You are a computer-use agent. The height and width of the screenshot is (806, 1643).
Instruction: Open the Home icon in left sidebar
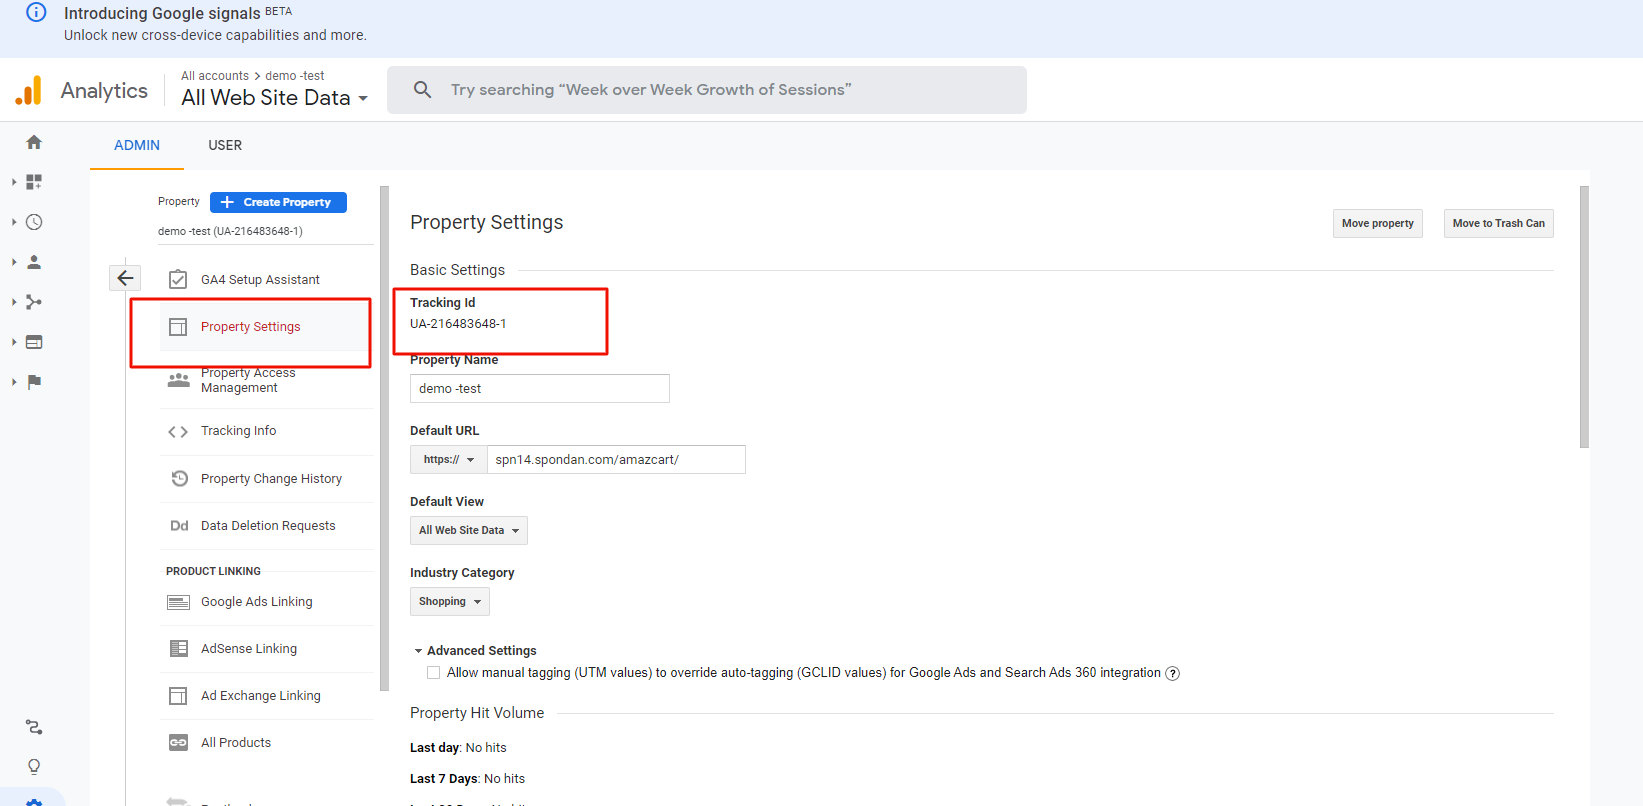[x=34, y=142]
